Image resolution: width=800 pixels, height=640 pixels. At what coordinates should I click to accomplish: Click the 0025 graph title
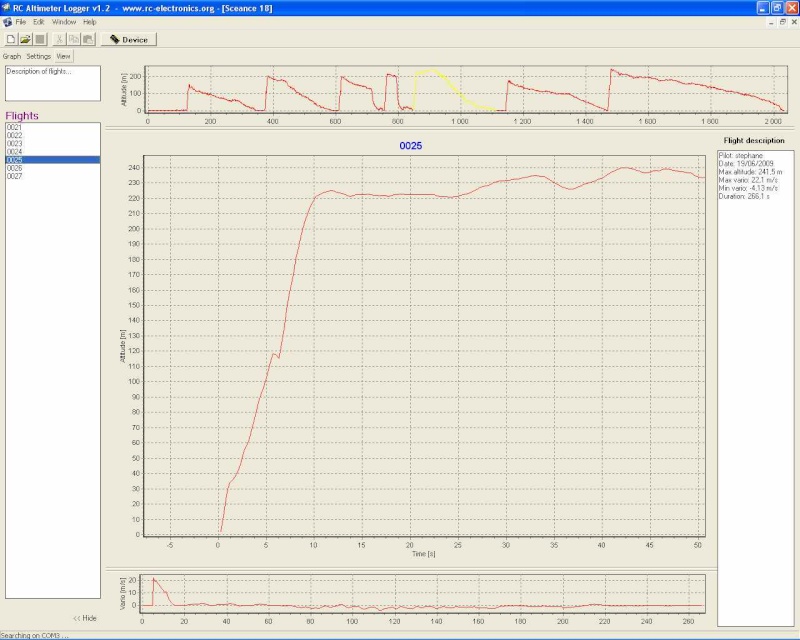pyautogui.click(x=411, y=145)
